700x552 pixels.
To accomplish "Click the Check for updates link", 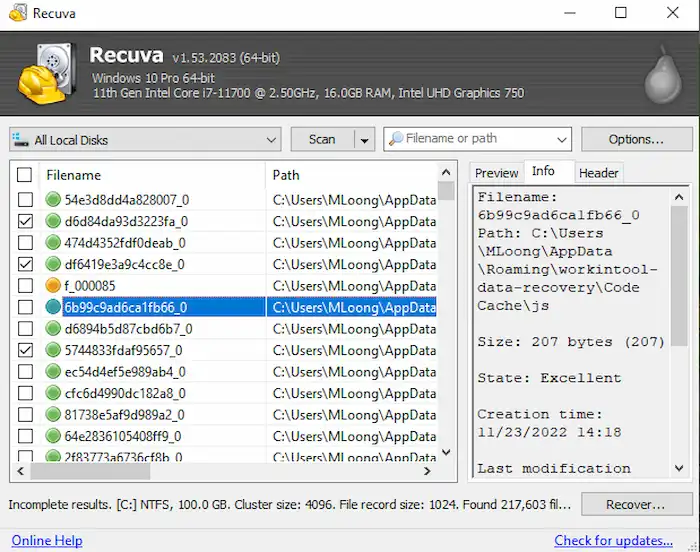I will [613, 540].
